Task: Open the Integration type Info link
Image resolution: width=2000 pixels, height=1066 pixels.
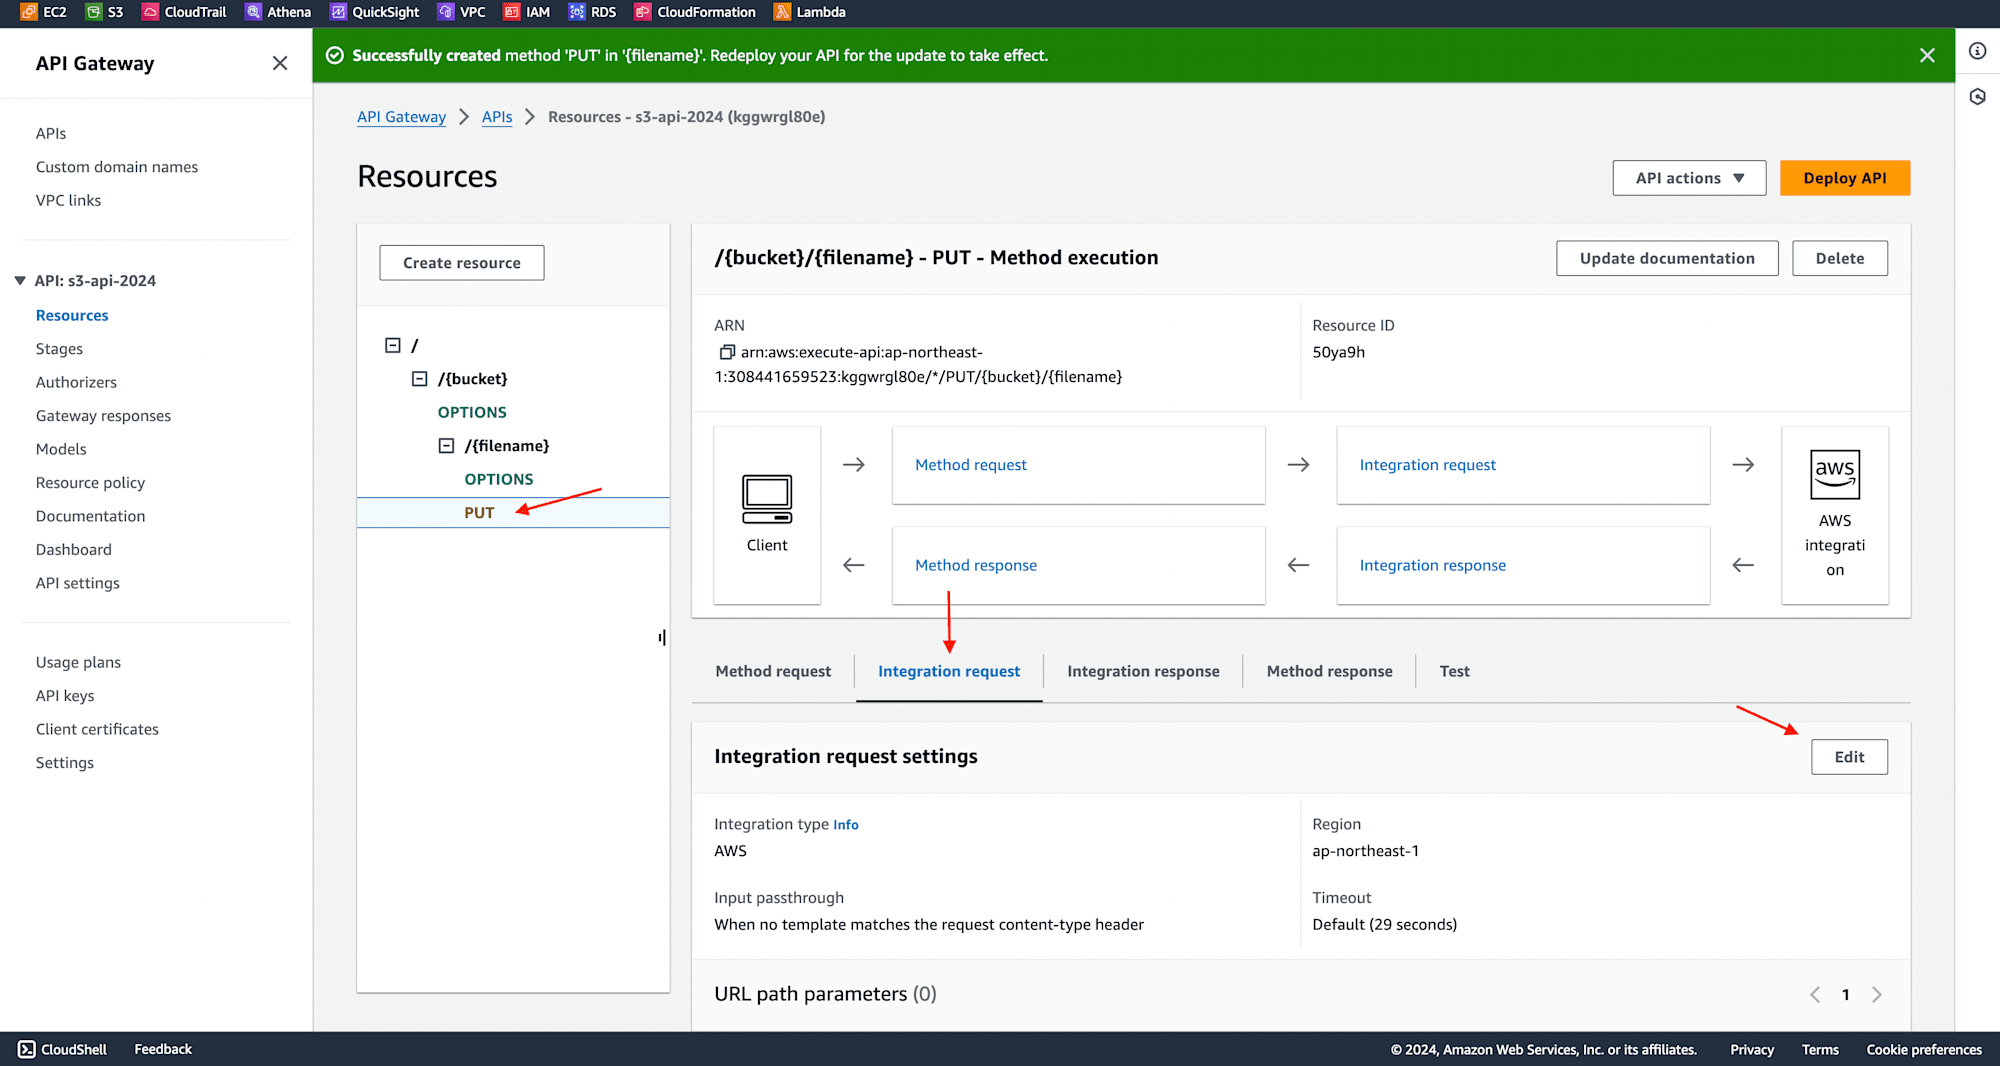Action: [x=846, y=825]
